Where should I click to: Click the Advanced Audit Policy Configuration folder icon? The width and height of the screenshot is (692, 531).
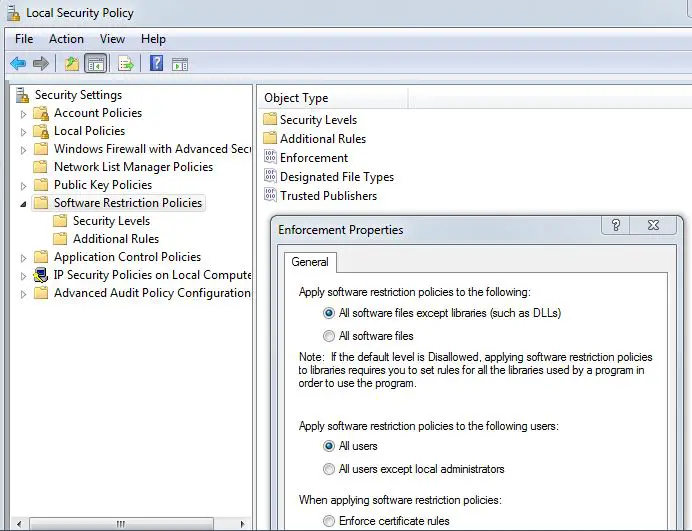(41, 293)
